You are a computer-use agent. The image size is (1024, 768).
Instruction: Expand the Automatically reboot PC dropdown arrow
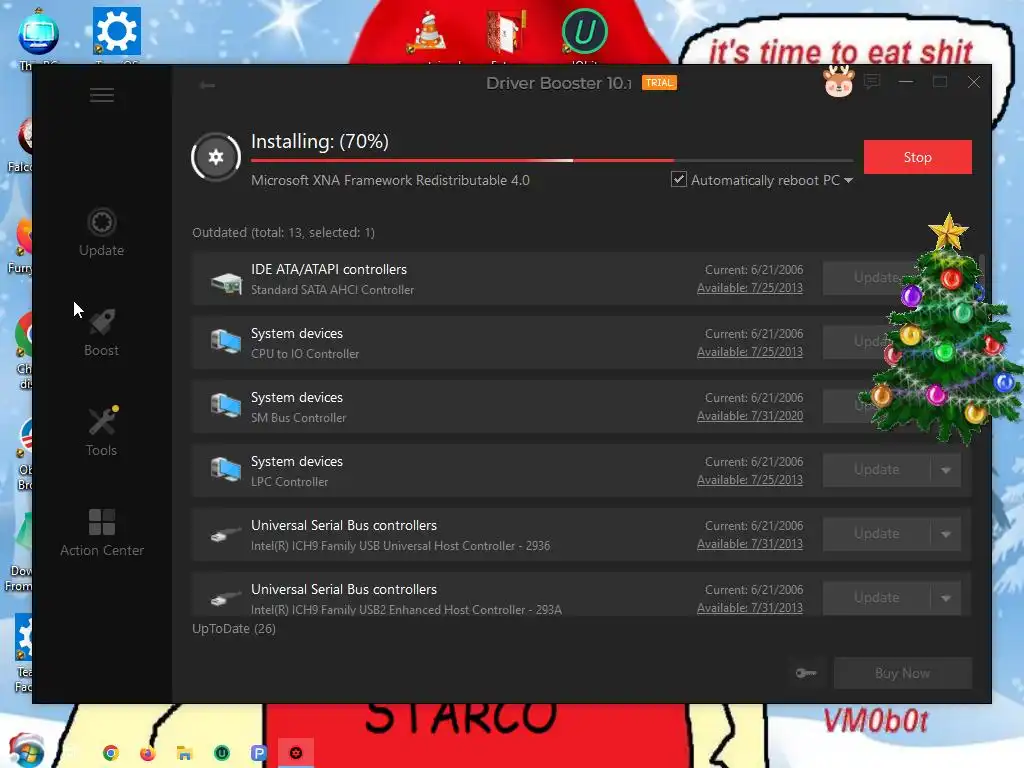848,180
